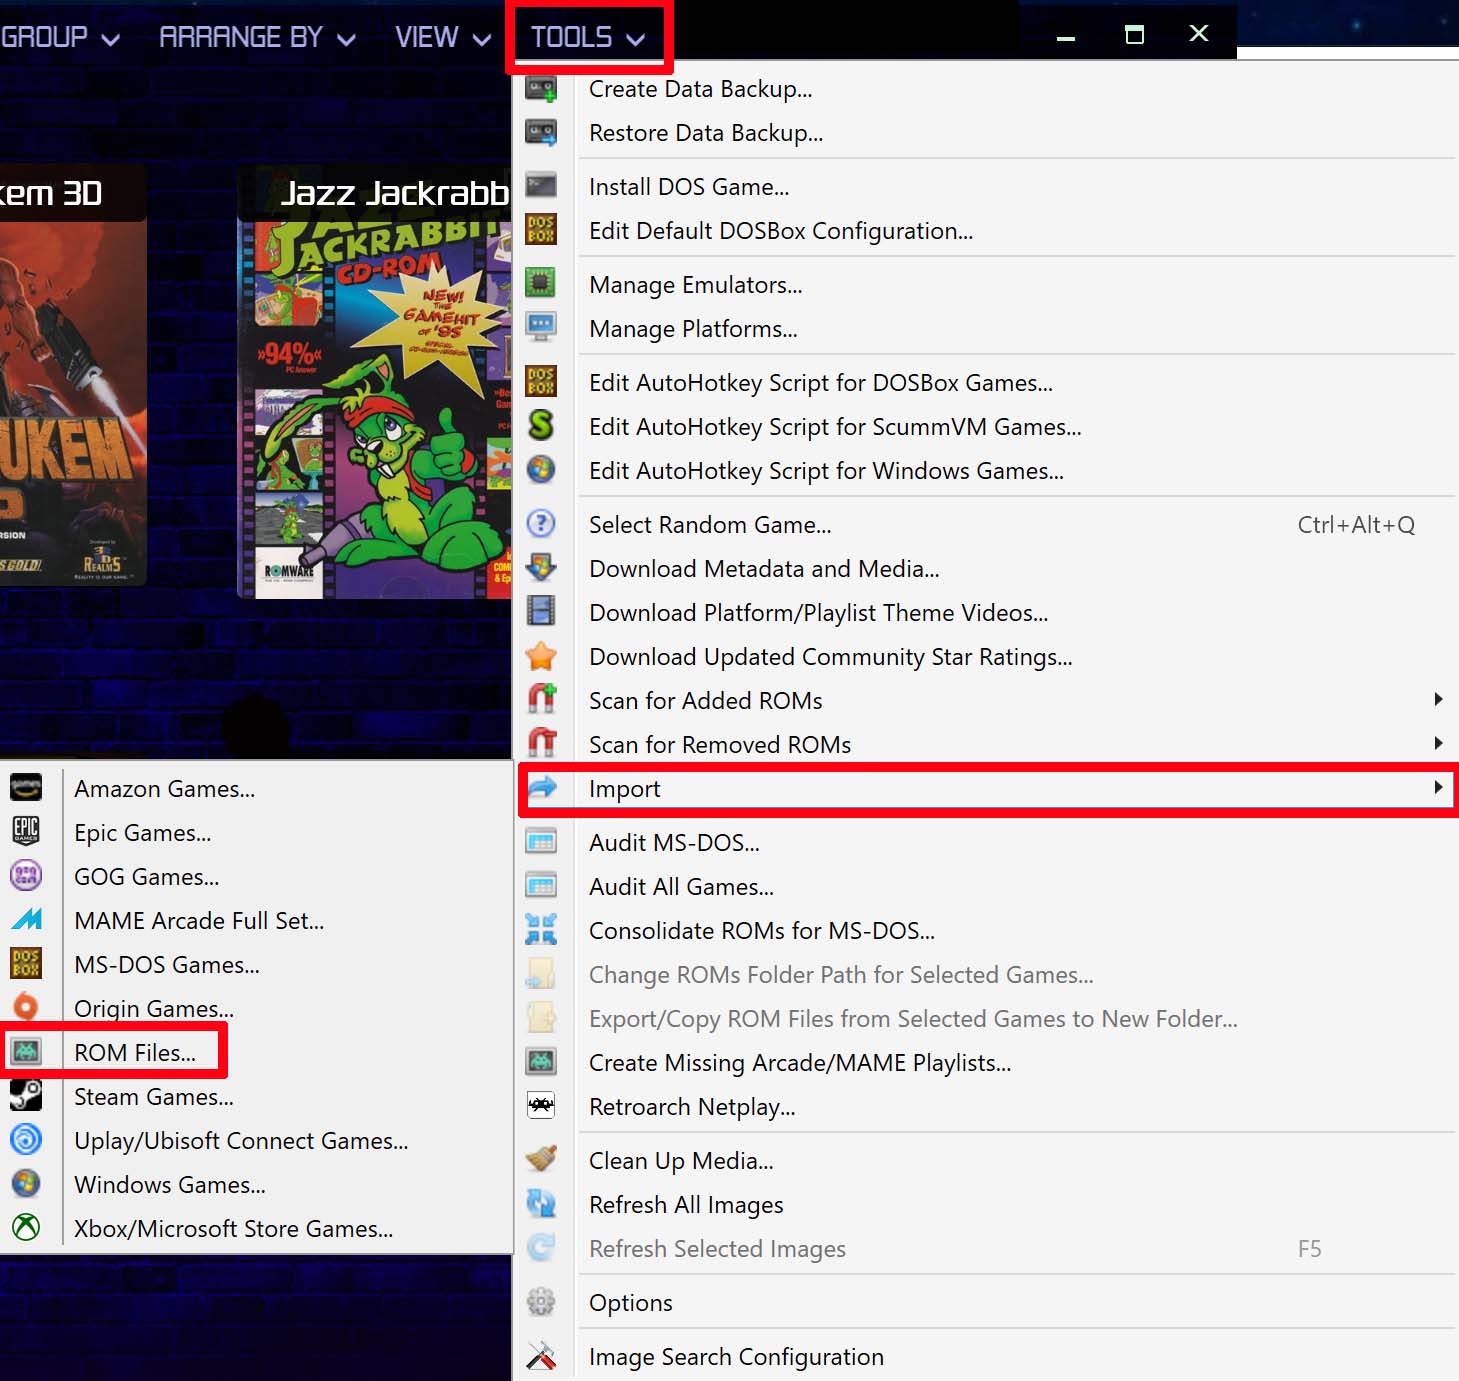Click the Audit MS-DOS icon

(x=541, y=841)
